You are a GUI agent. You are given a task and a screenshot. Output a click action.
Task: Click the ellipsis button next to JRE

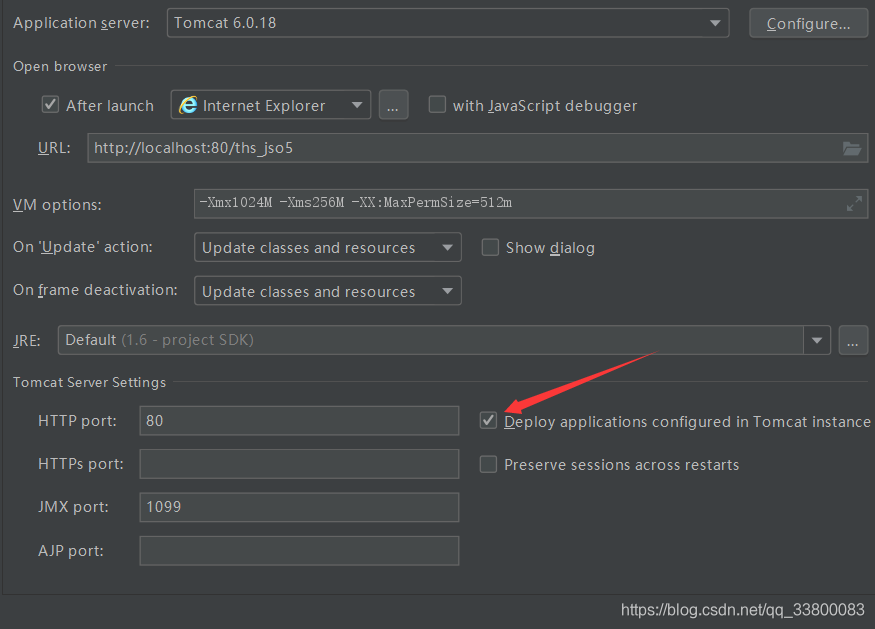tap(853, 340)
